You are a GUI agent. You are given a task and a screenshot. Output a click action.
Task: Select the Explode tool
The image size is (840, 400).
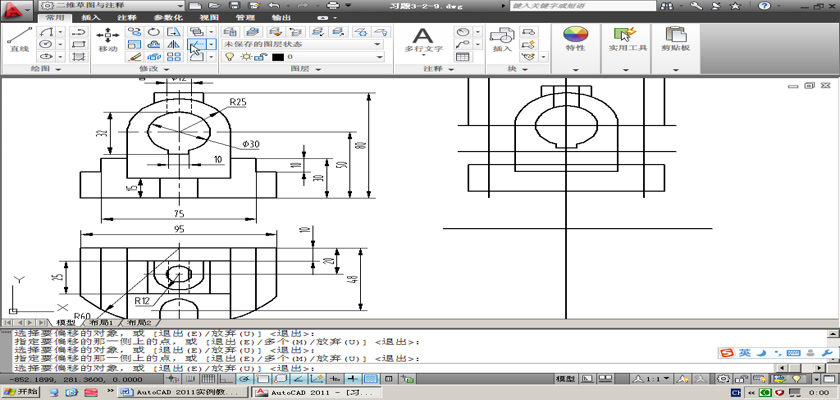pos(154,56)
